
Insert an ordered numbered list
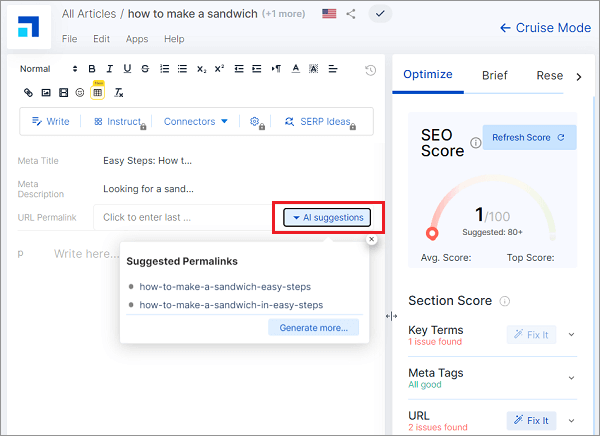coord(165,69)
